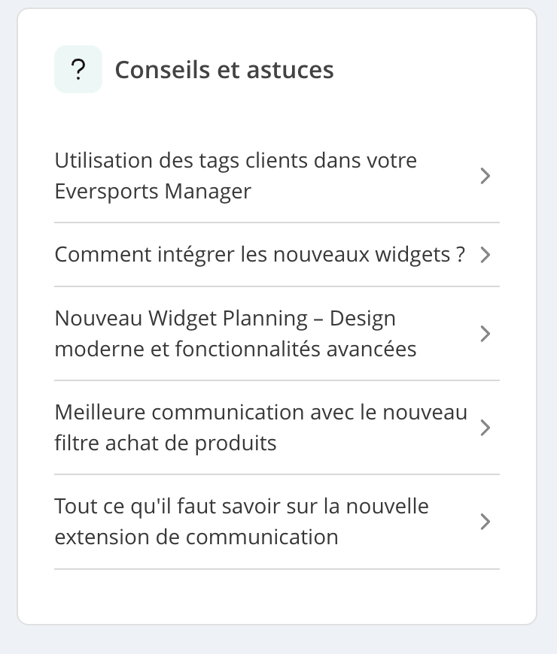Click the word 'widgets ?' in second tip
The image size is (557, 654).
click(420, 255)
